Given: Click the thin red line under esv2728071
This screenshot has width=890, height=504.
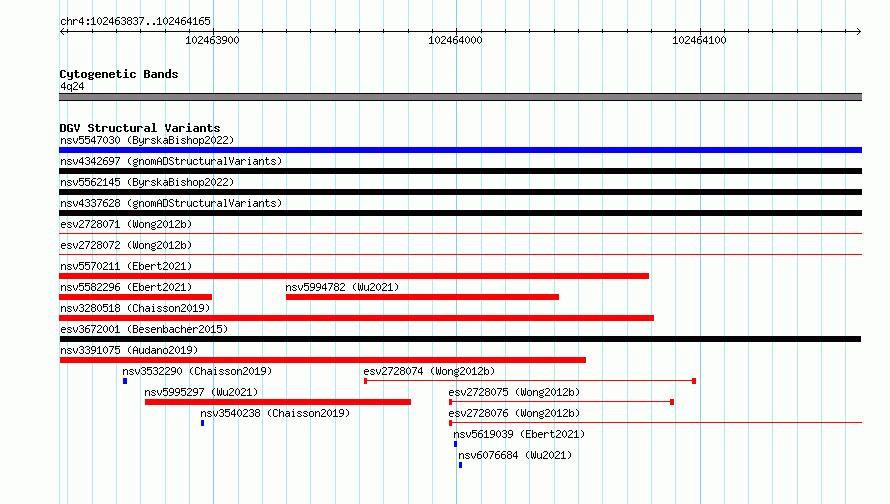Looking at the screenshot, I should click(460, 233).
